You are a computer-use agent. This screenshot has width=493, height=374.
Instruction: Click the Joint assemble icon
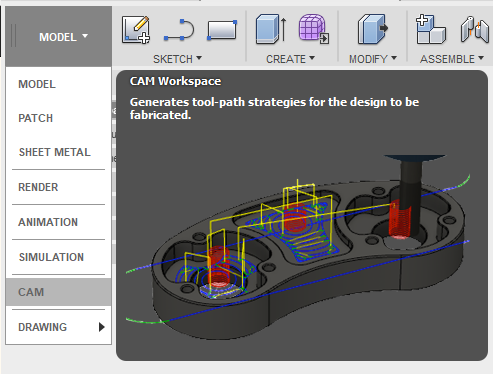click(x=475, y=29)
